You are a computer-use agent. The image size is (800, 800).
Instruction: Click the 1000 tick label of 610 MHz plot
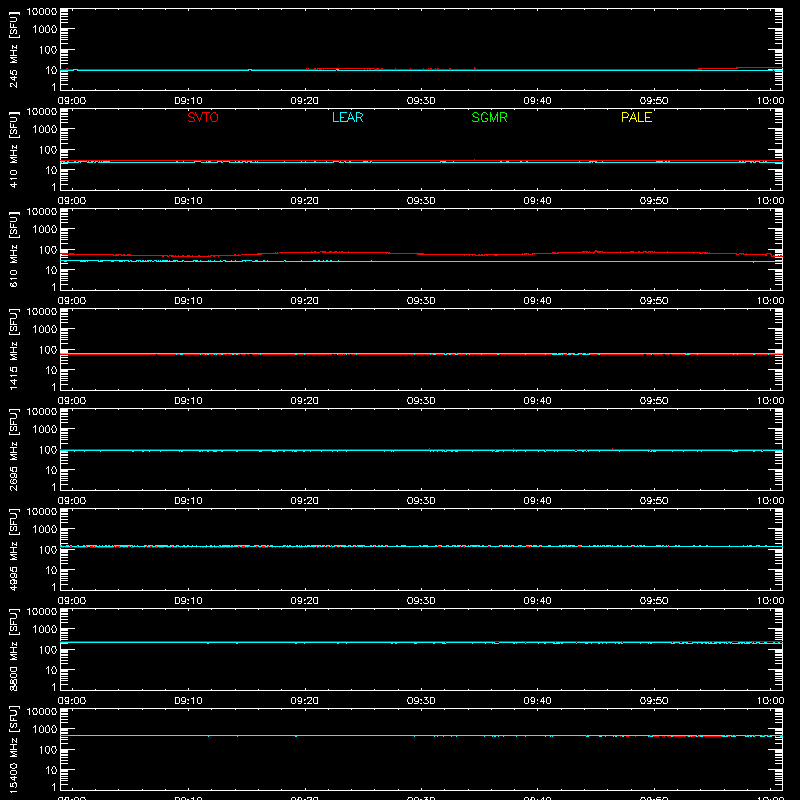tap(45, 229)
